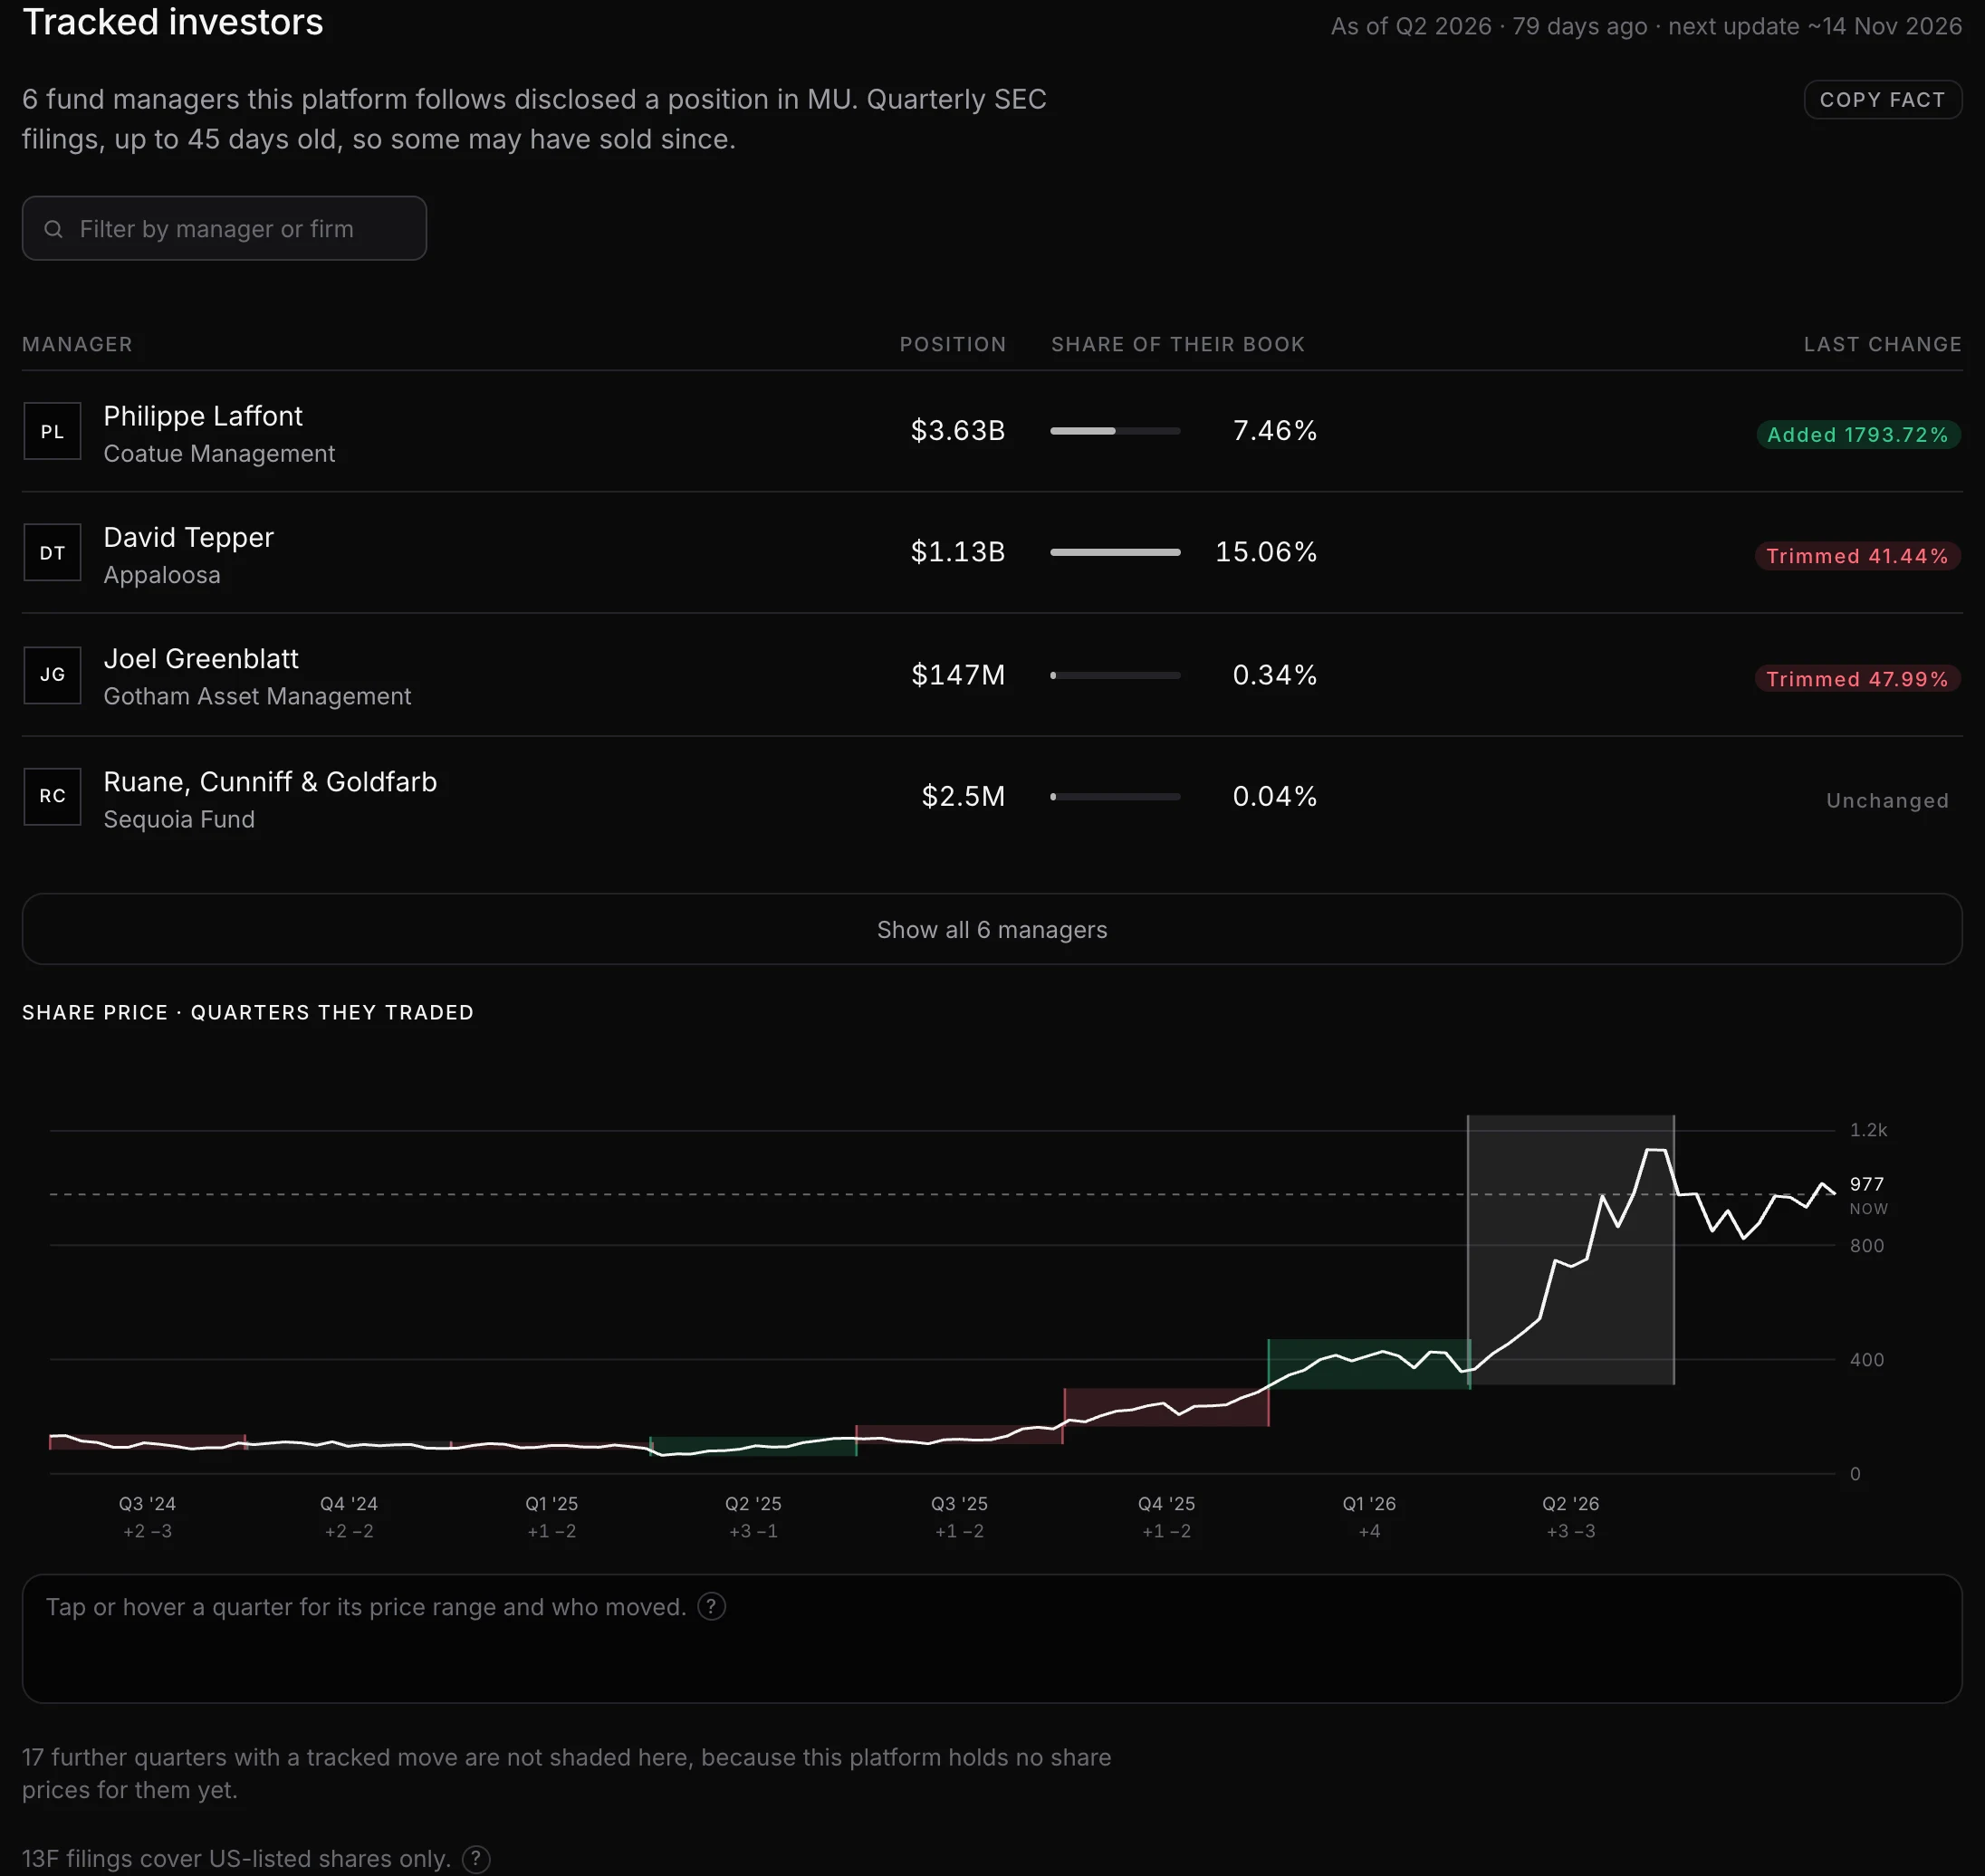Click the Gotham Asset Management firm name

point(257,696)
